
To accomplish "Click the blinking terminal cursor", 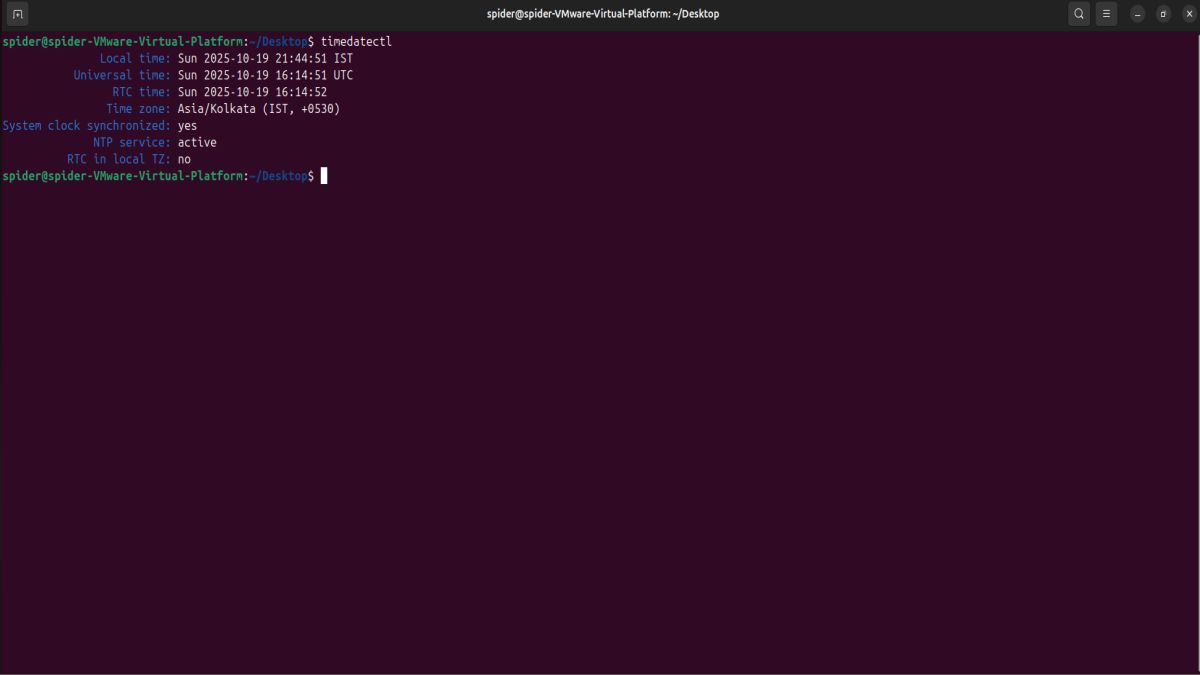I will pos(322,176).
